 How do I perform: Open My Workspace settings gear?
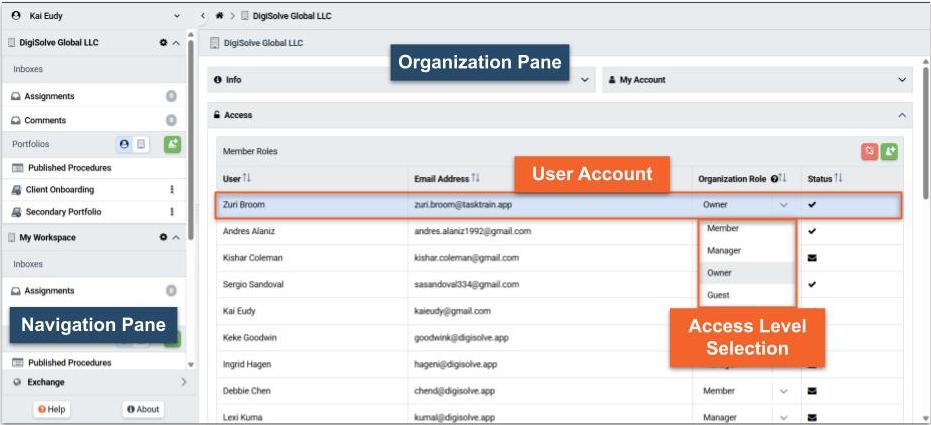(163, 237)
